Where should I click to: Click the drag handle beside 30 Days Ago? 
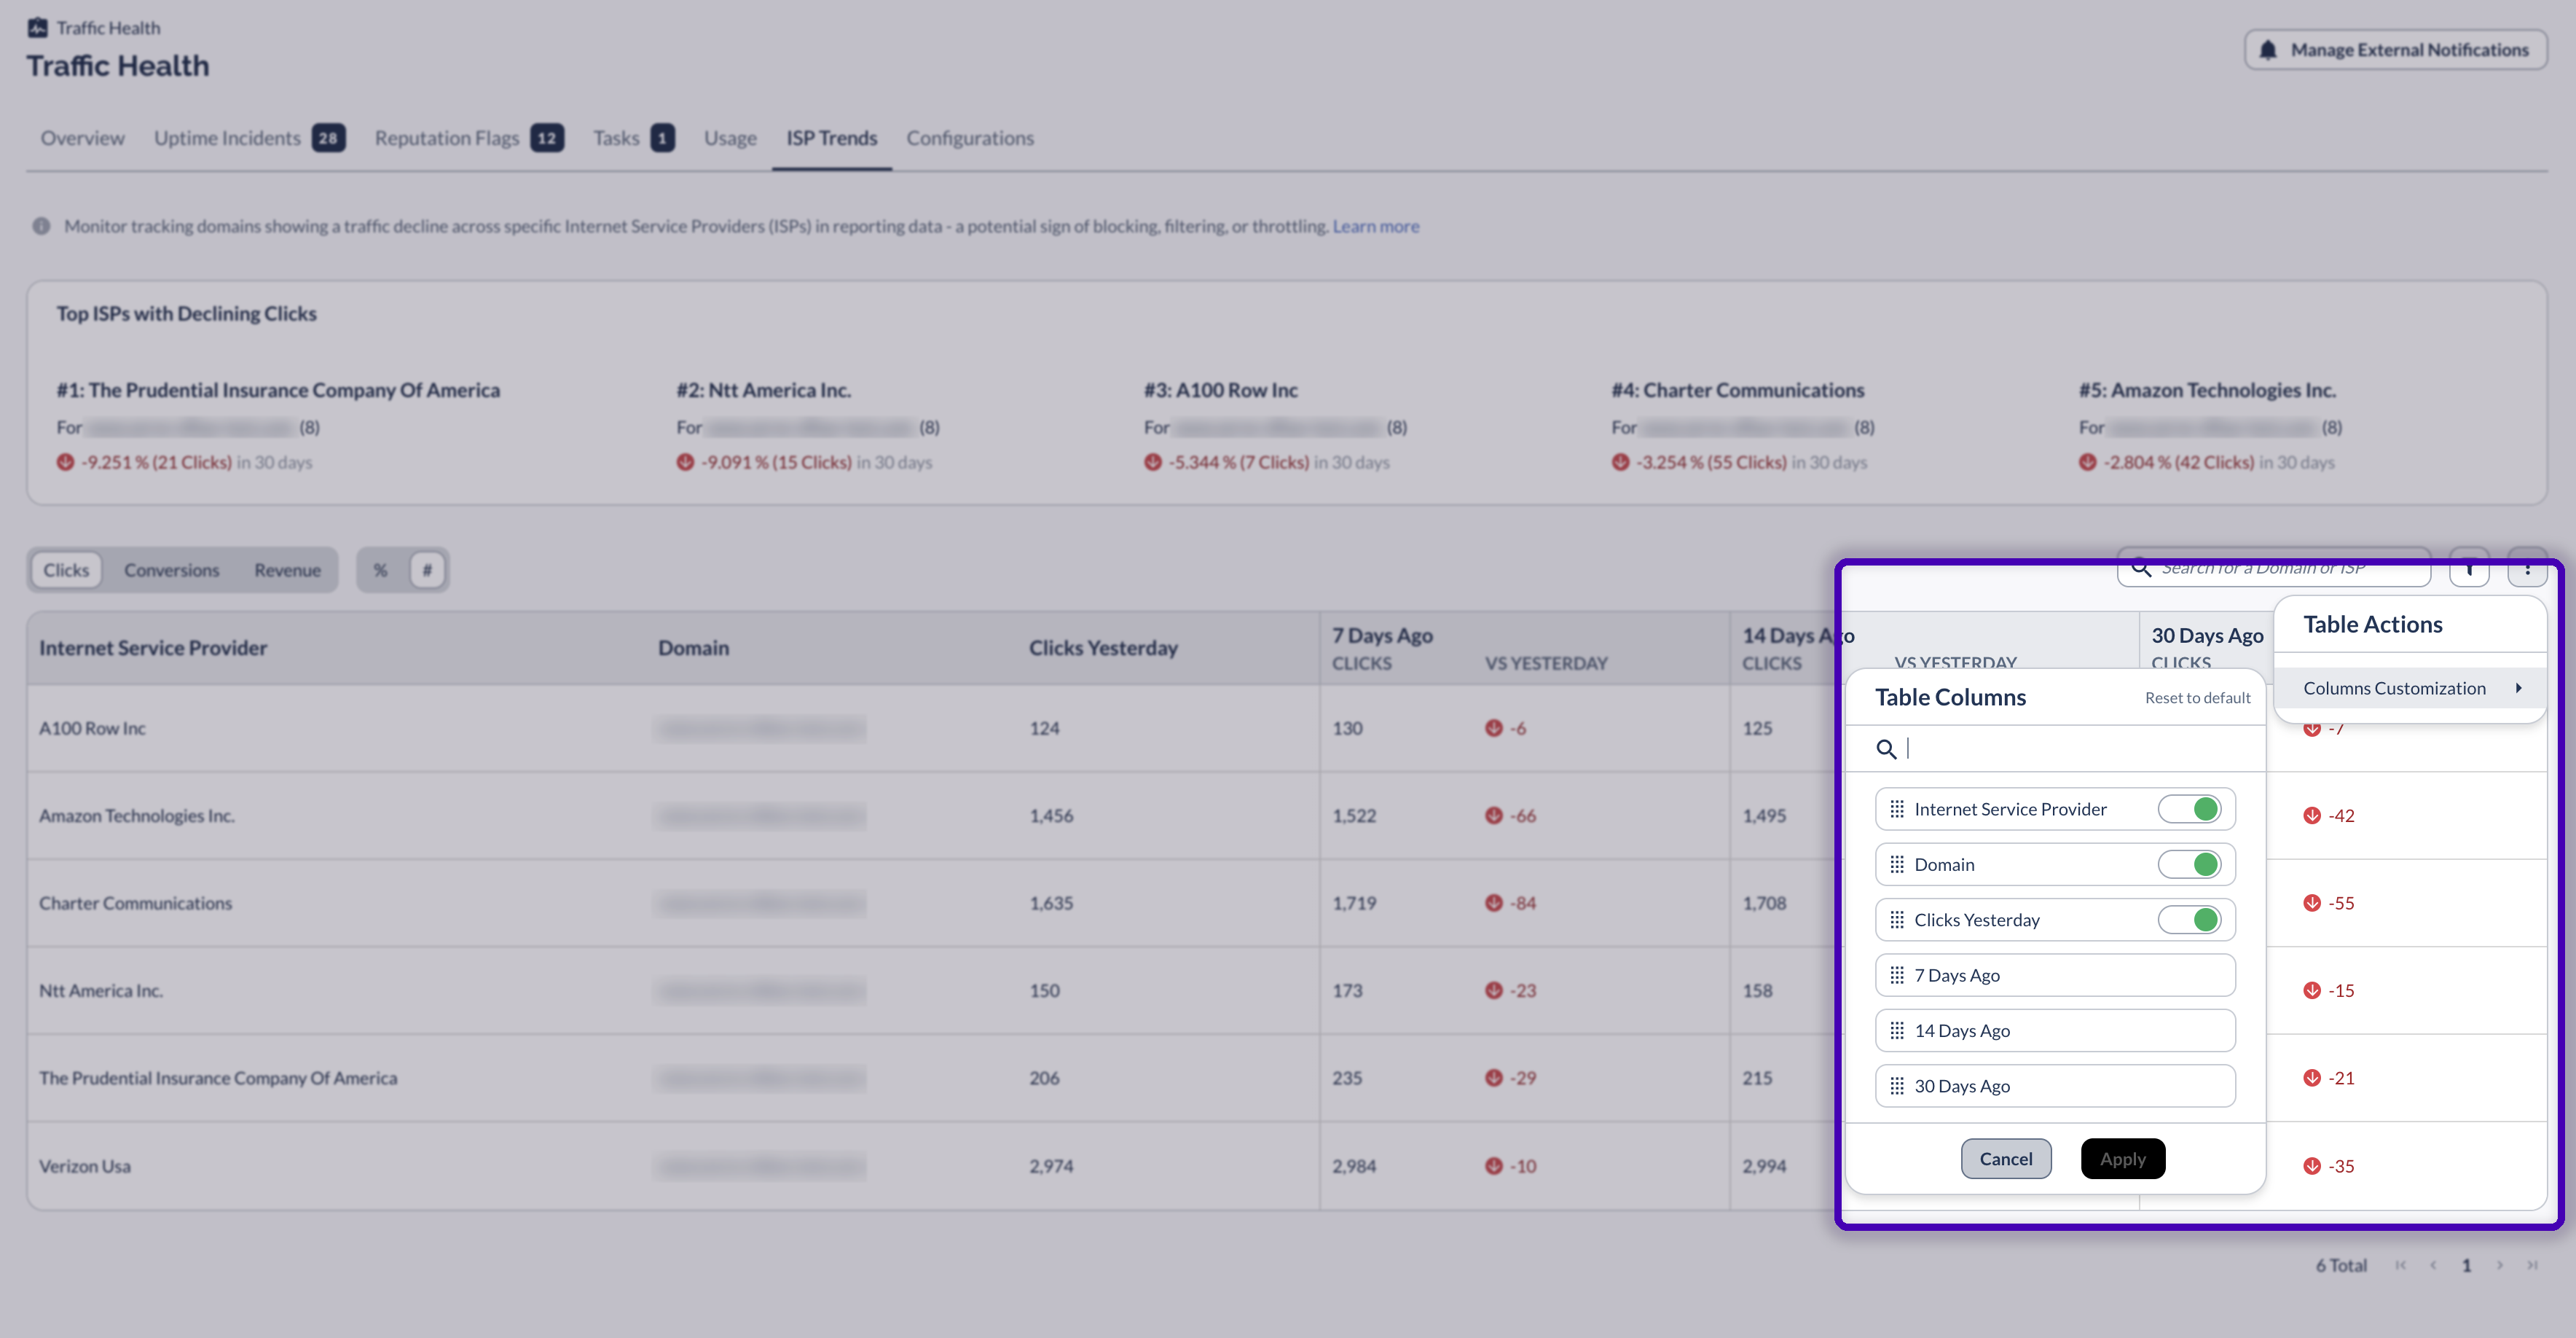pyautogui.click(x=1897, y=1086)
